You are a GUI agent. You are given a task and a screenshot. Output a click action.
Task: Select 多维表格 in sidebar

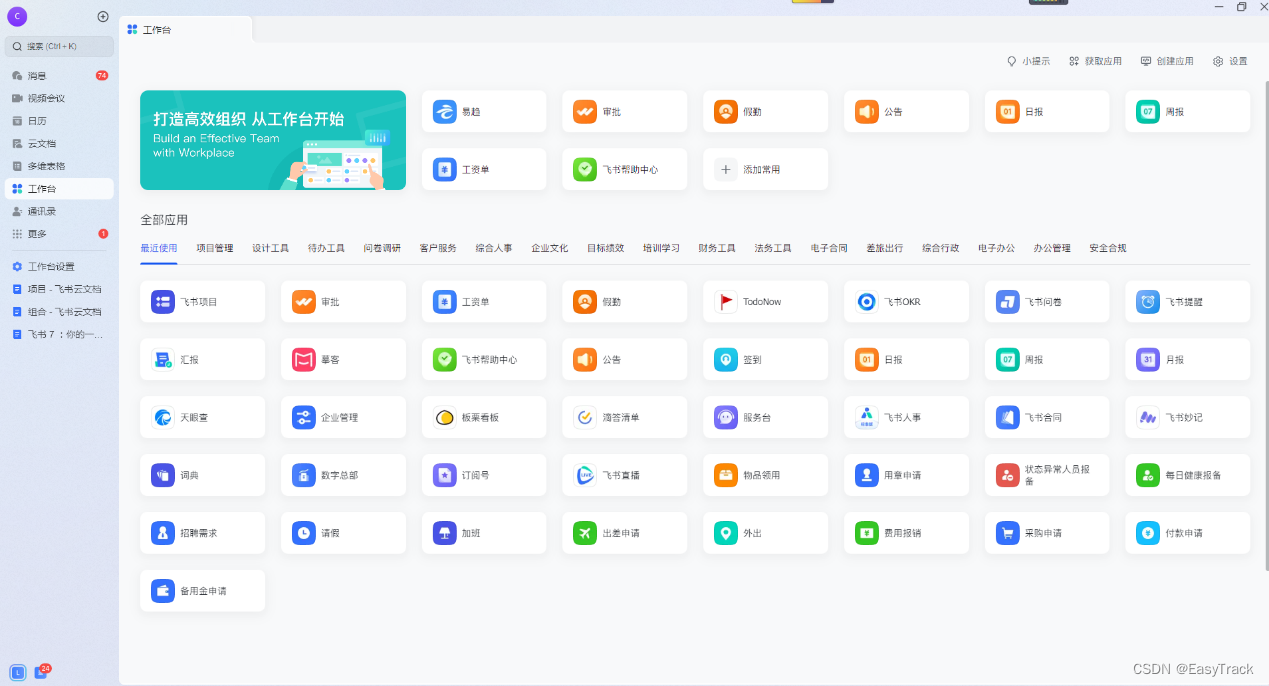point(59,166)
